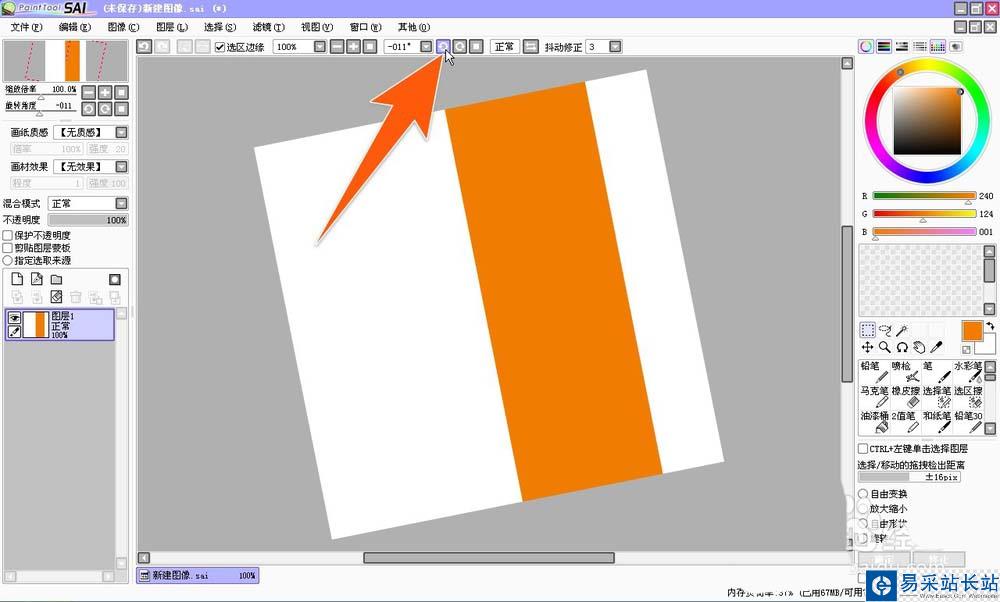
Task: Toggle visibility eye of 图层1
Action: point(14,318)
